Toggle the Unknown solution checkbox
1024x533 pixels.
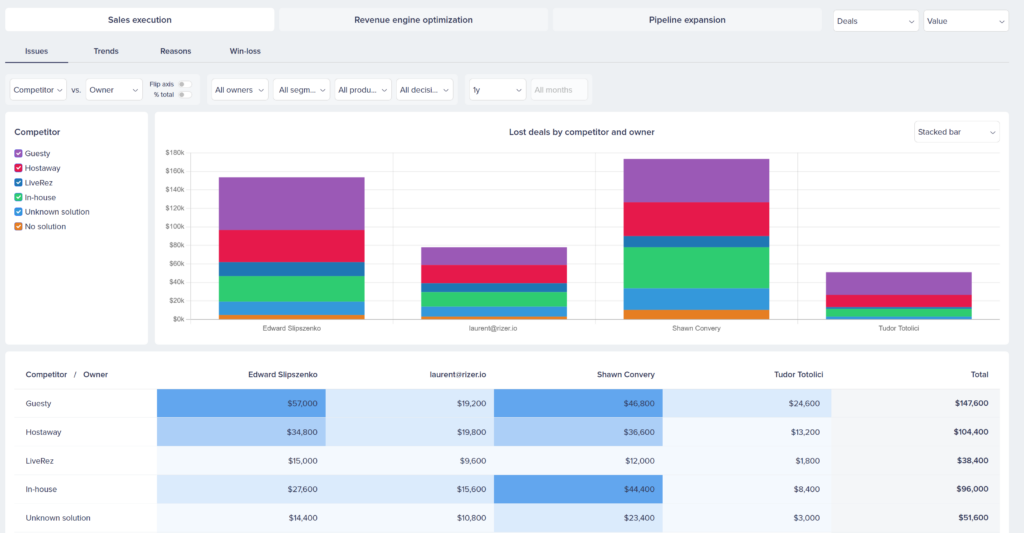[19, 212]
